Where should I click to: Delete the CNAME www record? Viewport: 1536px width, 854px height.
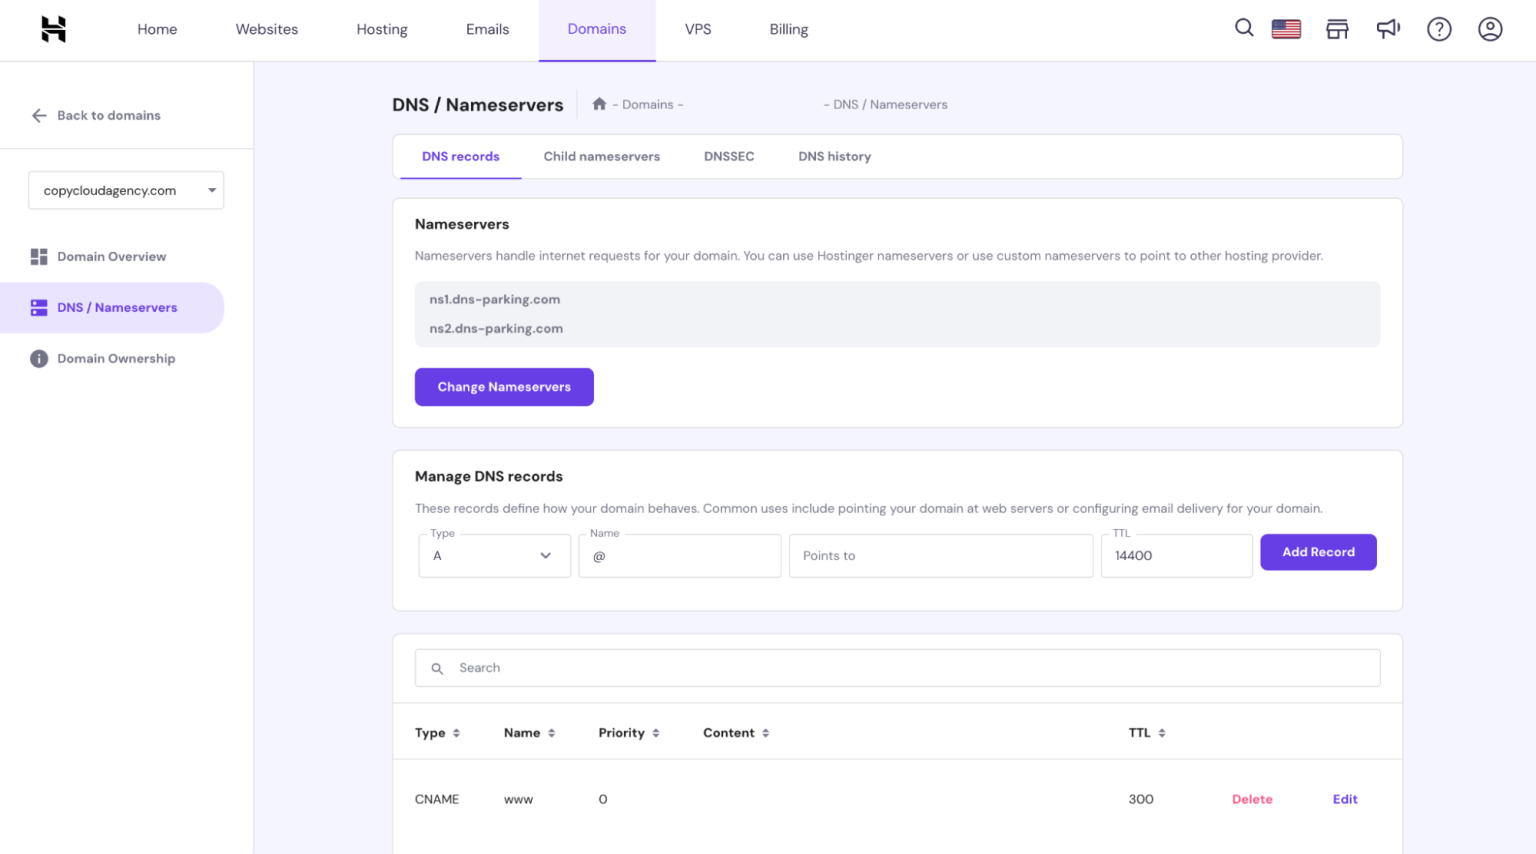pyautogui.click(x=1252, y=799)
